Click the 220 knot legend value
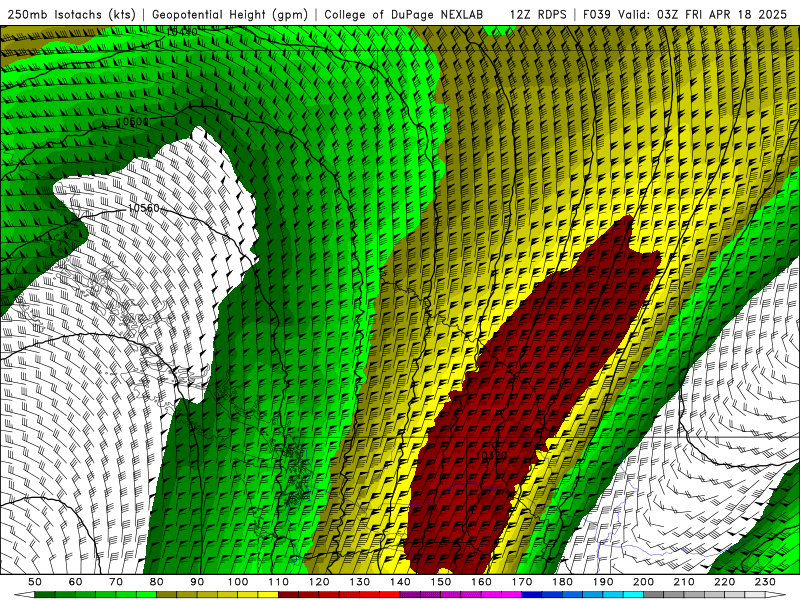800x600 pixels. [725, 582]
